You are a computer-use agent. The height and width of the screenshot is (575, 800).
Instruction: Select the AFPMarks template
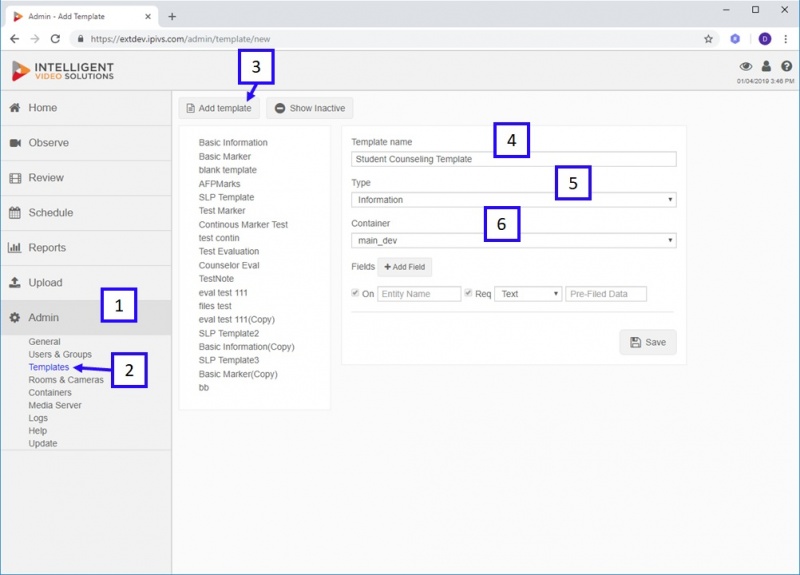coord(219,184)
